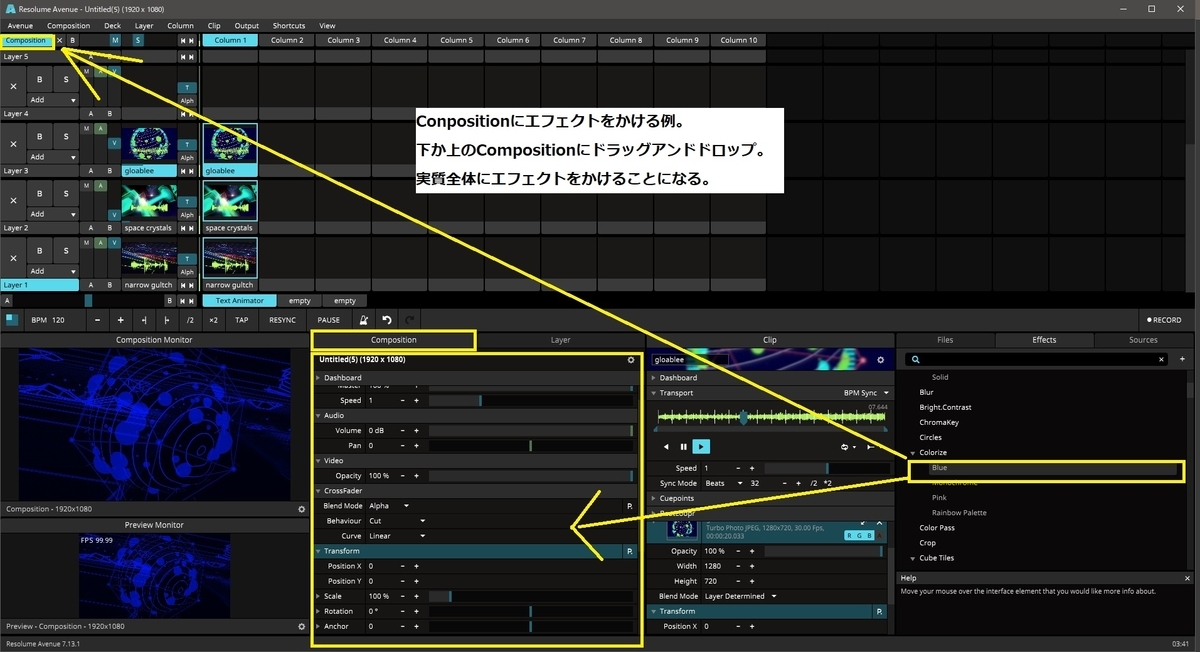
Task: Clear Layer 3 with its X button
Action: [x=13, y=144]
